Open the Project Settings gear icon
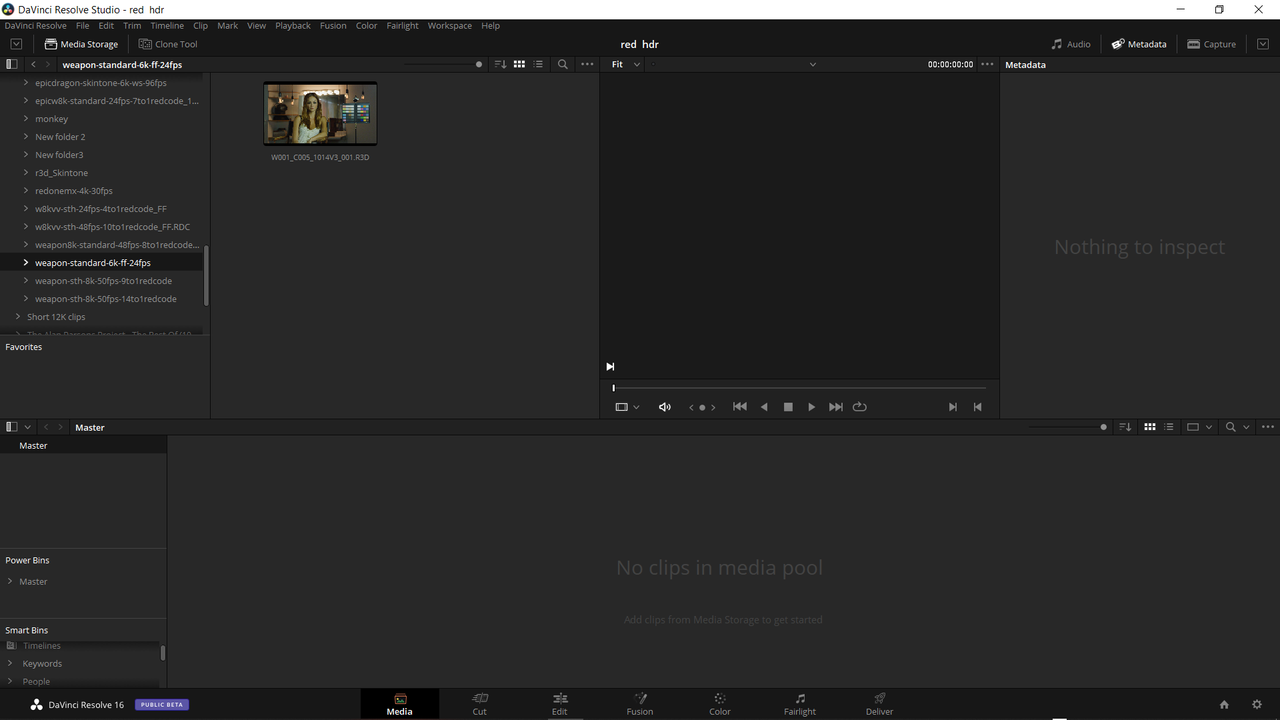This screenshot has height=720, width=1280. [1257, 704]
